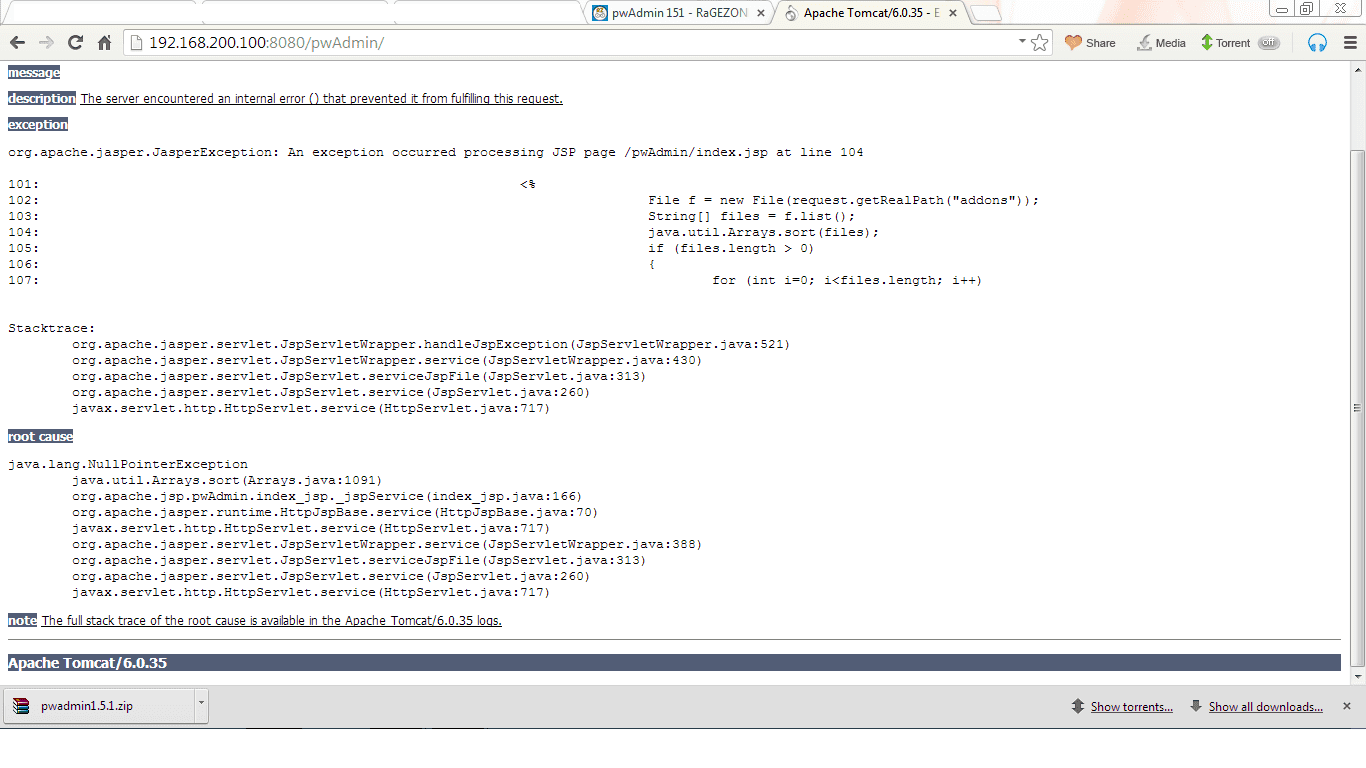Click the pwAdmin tab favicon
1366x768 pixels.
(600, 13)
